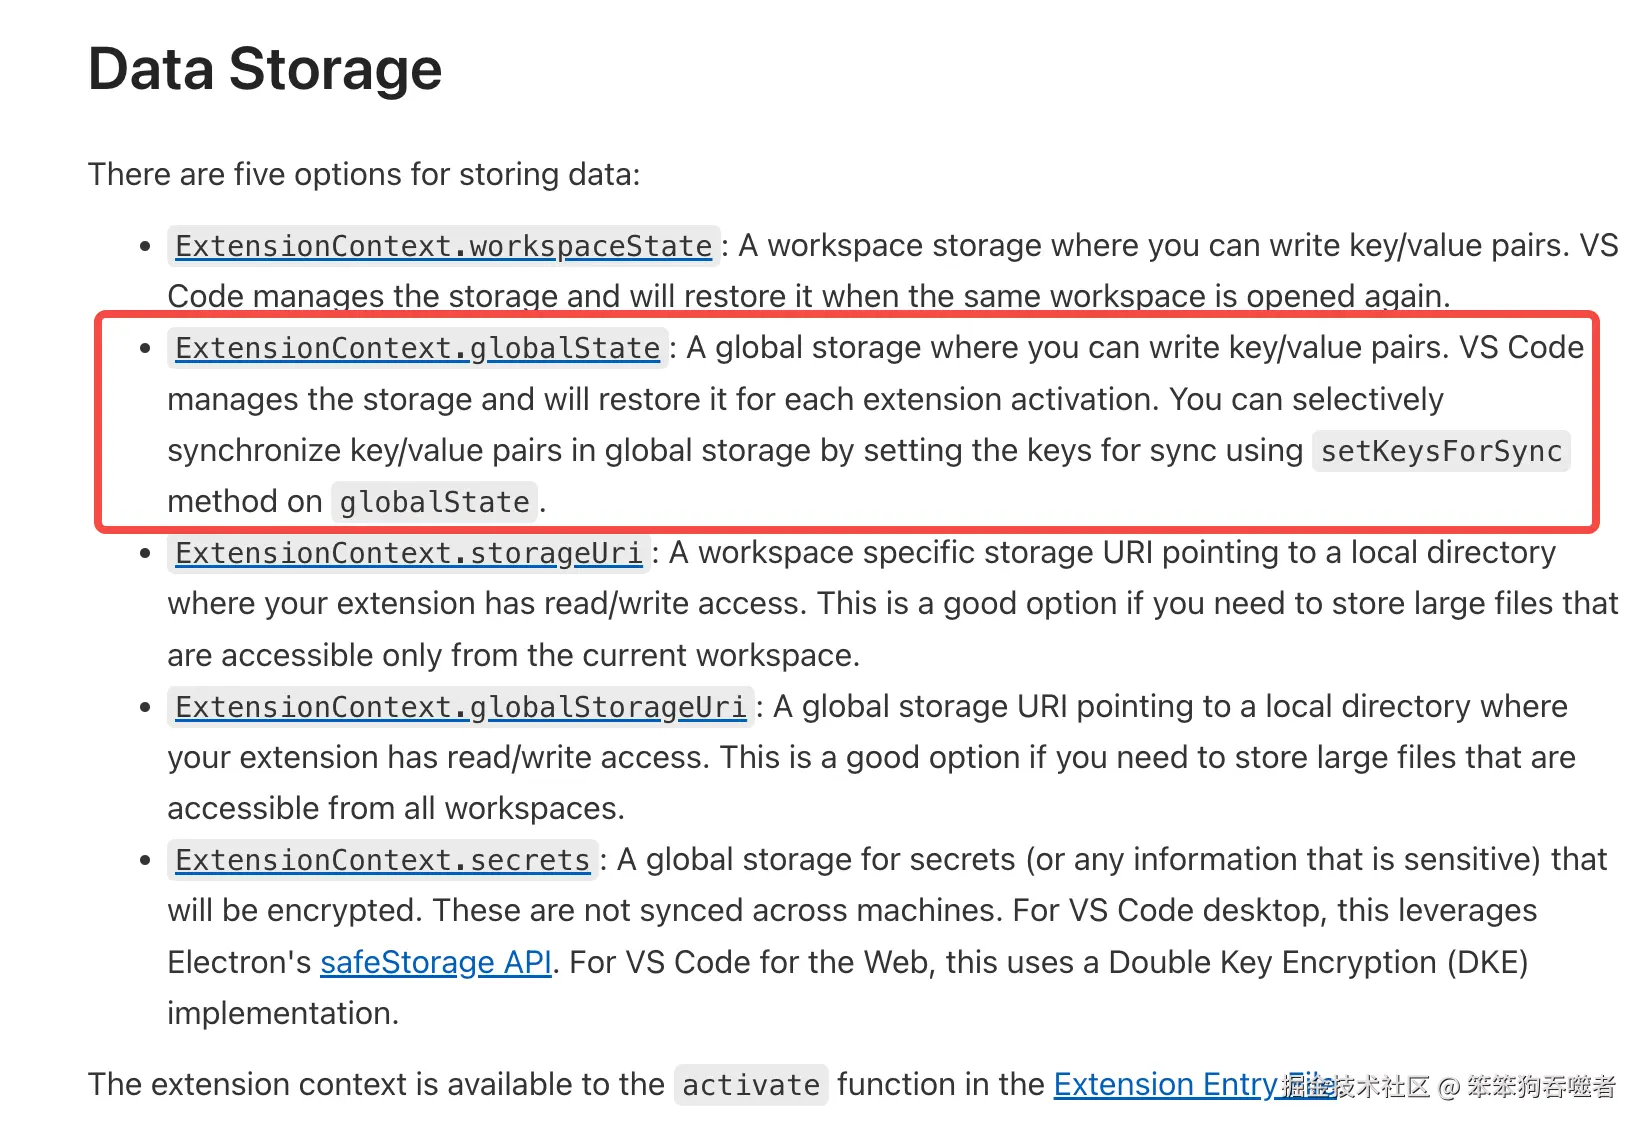Click the bullet point beside ExtensionContext.secrets
The width and height of the screenshot is (1646, 1130).
146,860
